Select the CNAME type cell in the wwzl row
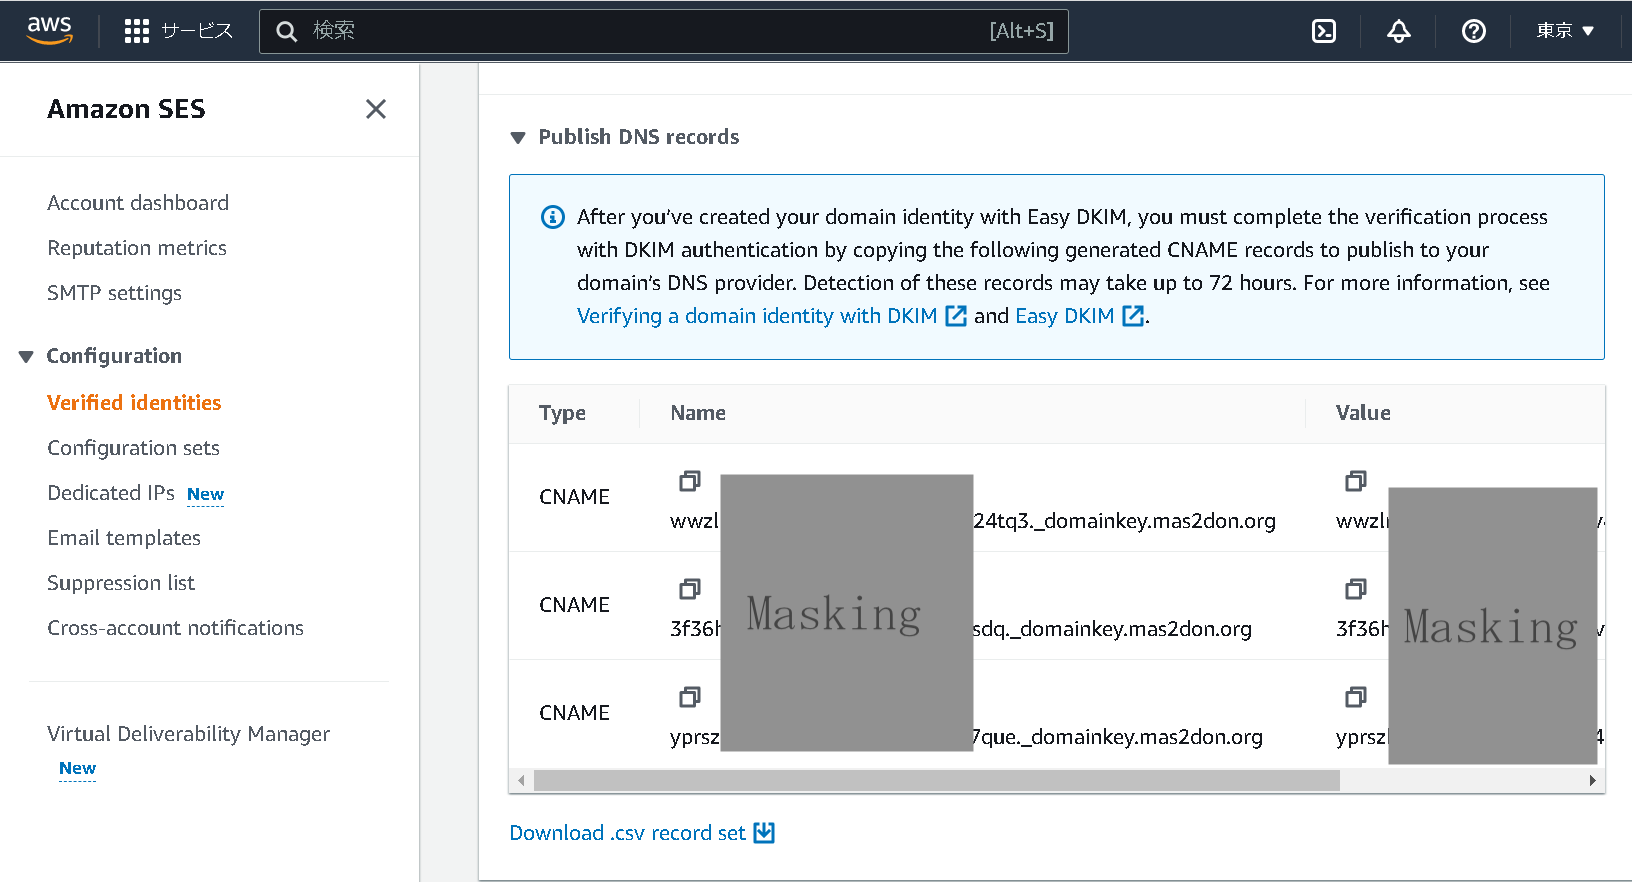1632x882 pixels. click(x=574, y=497)
